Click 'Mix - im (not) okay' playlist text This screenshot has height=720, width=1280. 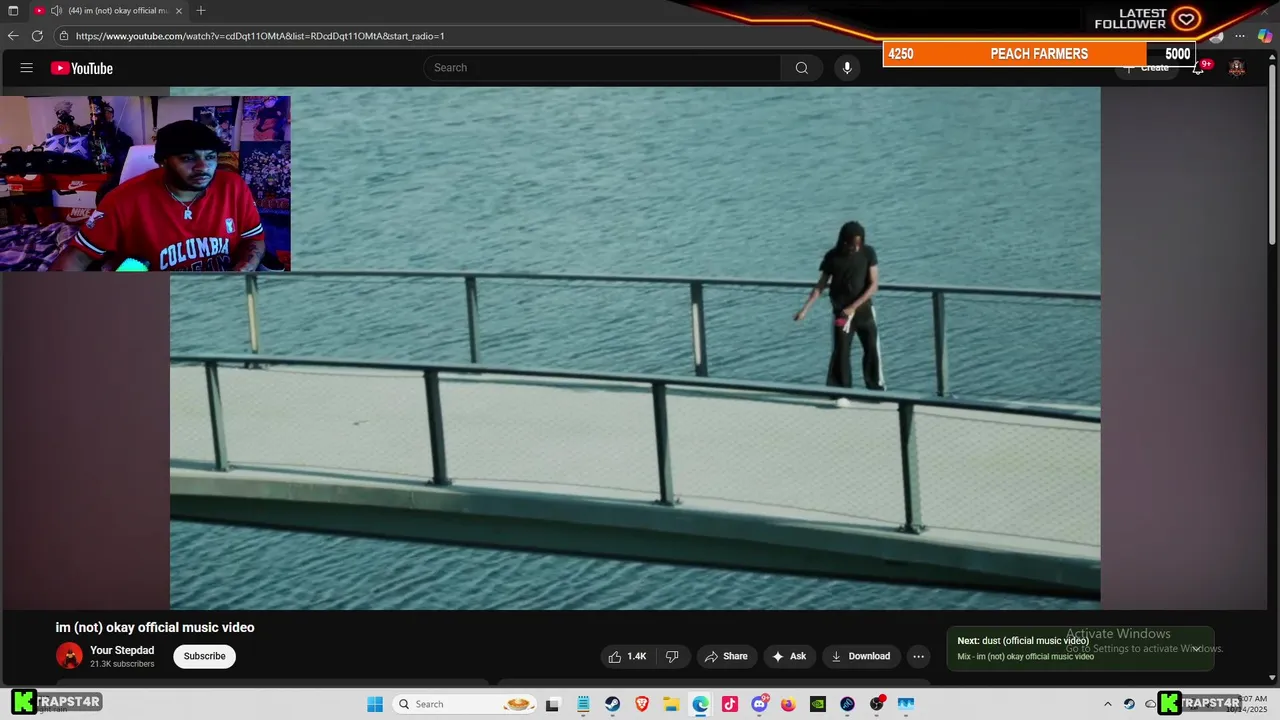coord(1025,657)
